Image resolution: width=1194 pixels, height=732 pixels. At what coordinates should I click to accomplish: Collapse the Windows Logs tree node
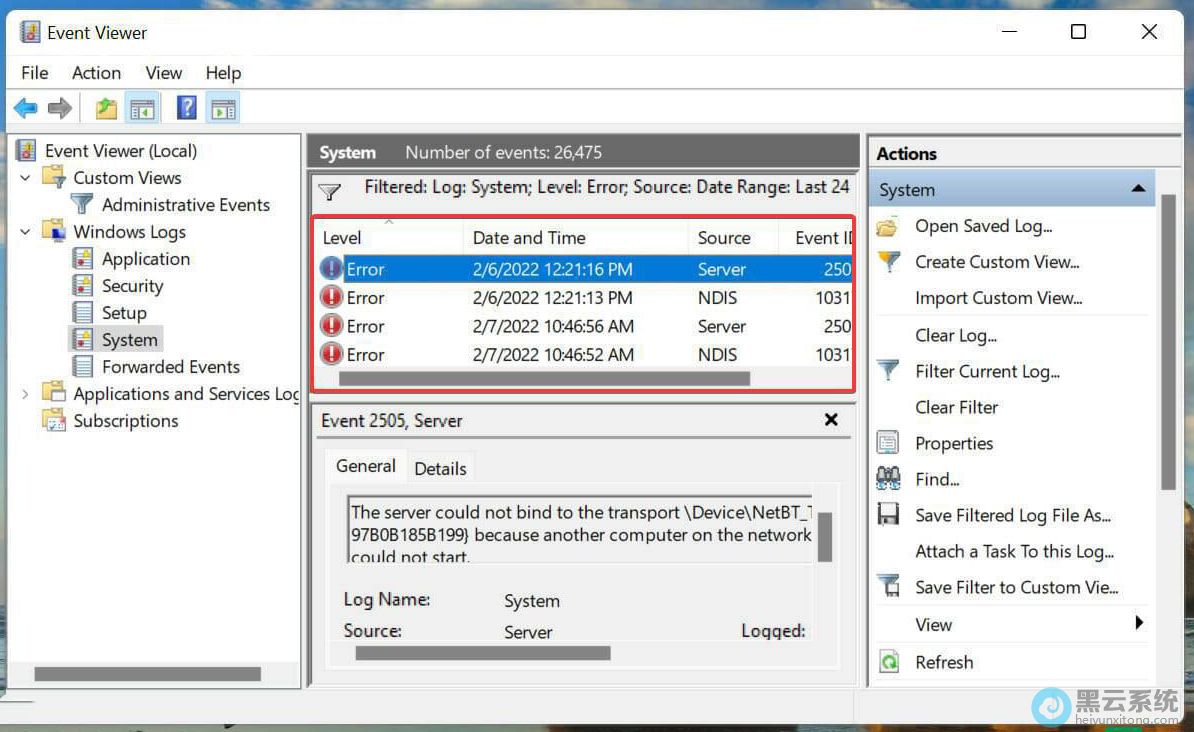click(26, 232)
